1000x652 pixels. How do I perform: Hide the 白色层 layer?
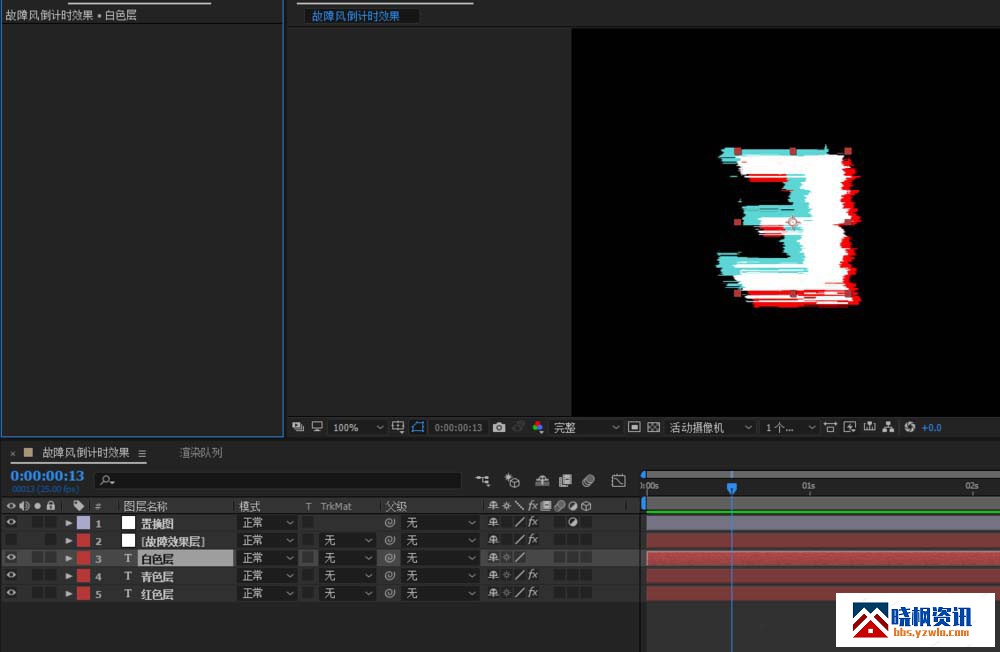(11, 558)
